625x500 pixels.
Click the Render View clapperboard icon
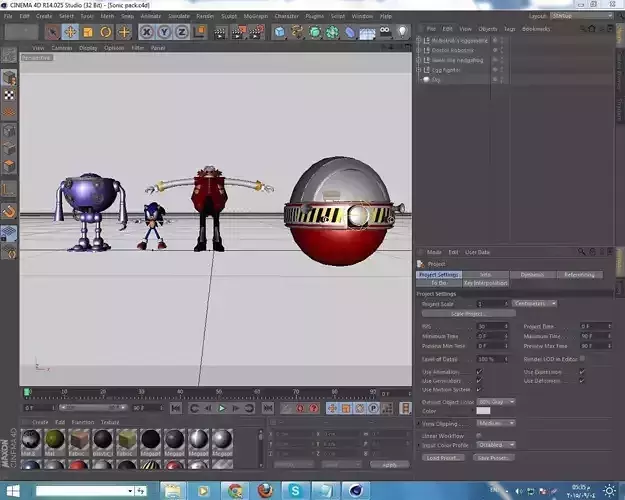pyautogui.click(x=220, y=33)
